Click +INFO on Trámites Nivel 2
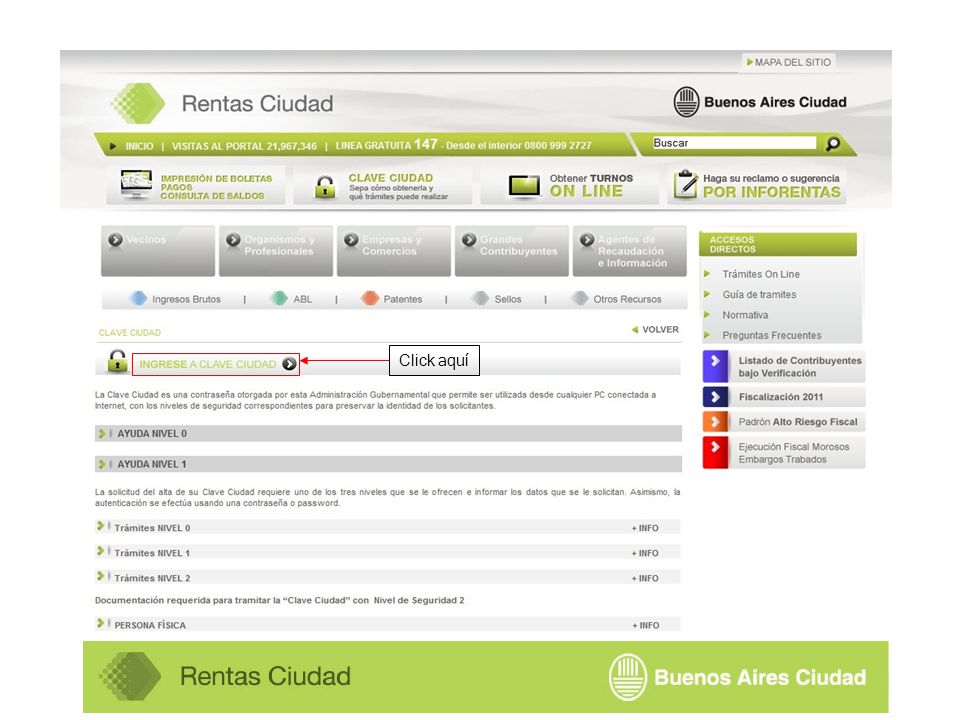Image resolution: width=960 pixels, height=720 pixels. coord(645,578)
